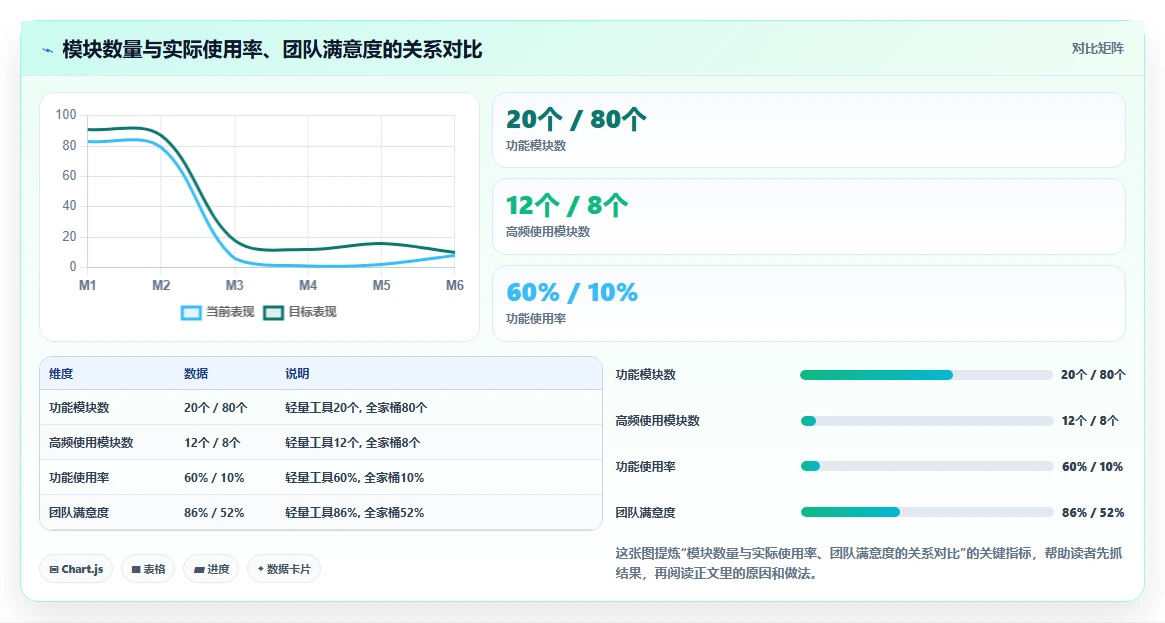Click the 20个 / 80个 data card

pos(808,130)
